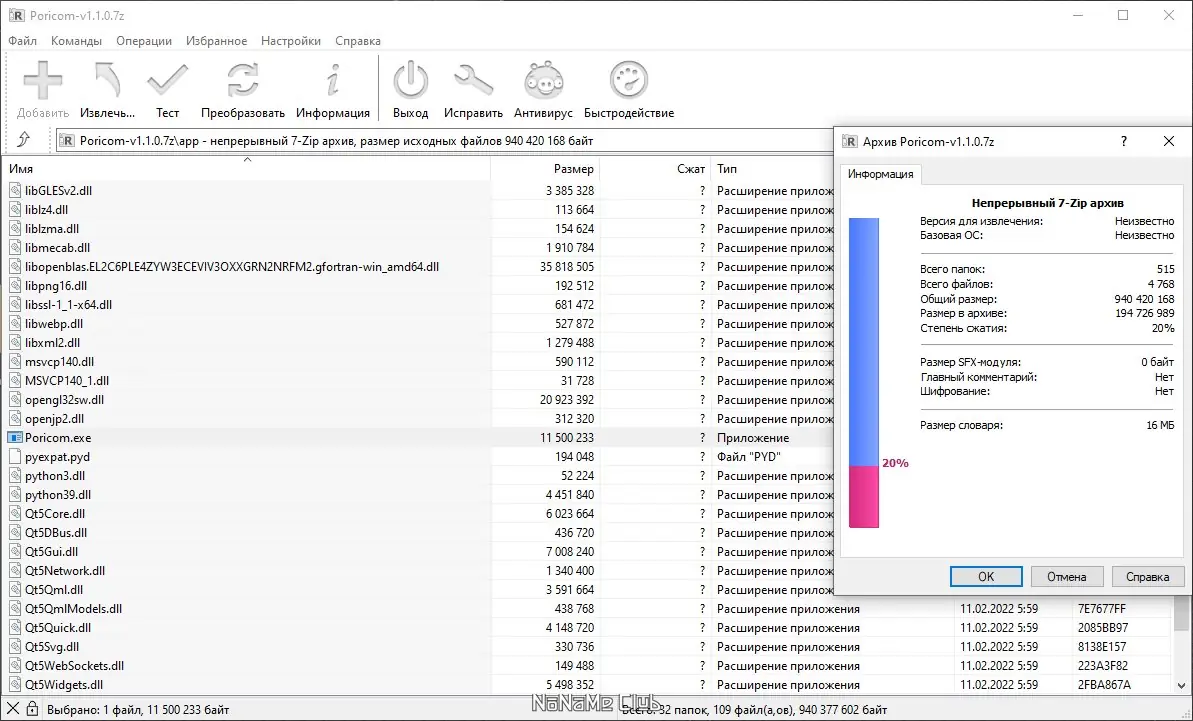This screenshot has width=1193, height=721.
Task: Select the python39.dll file row
Action: [417, 494]
